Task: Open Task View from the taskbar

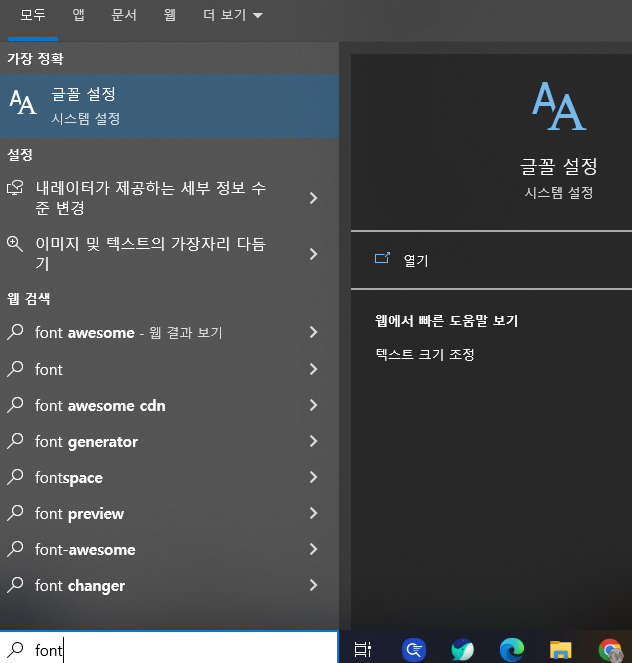Action: [x=363, y=650]
